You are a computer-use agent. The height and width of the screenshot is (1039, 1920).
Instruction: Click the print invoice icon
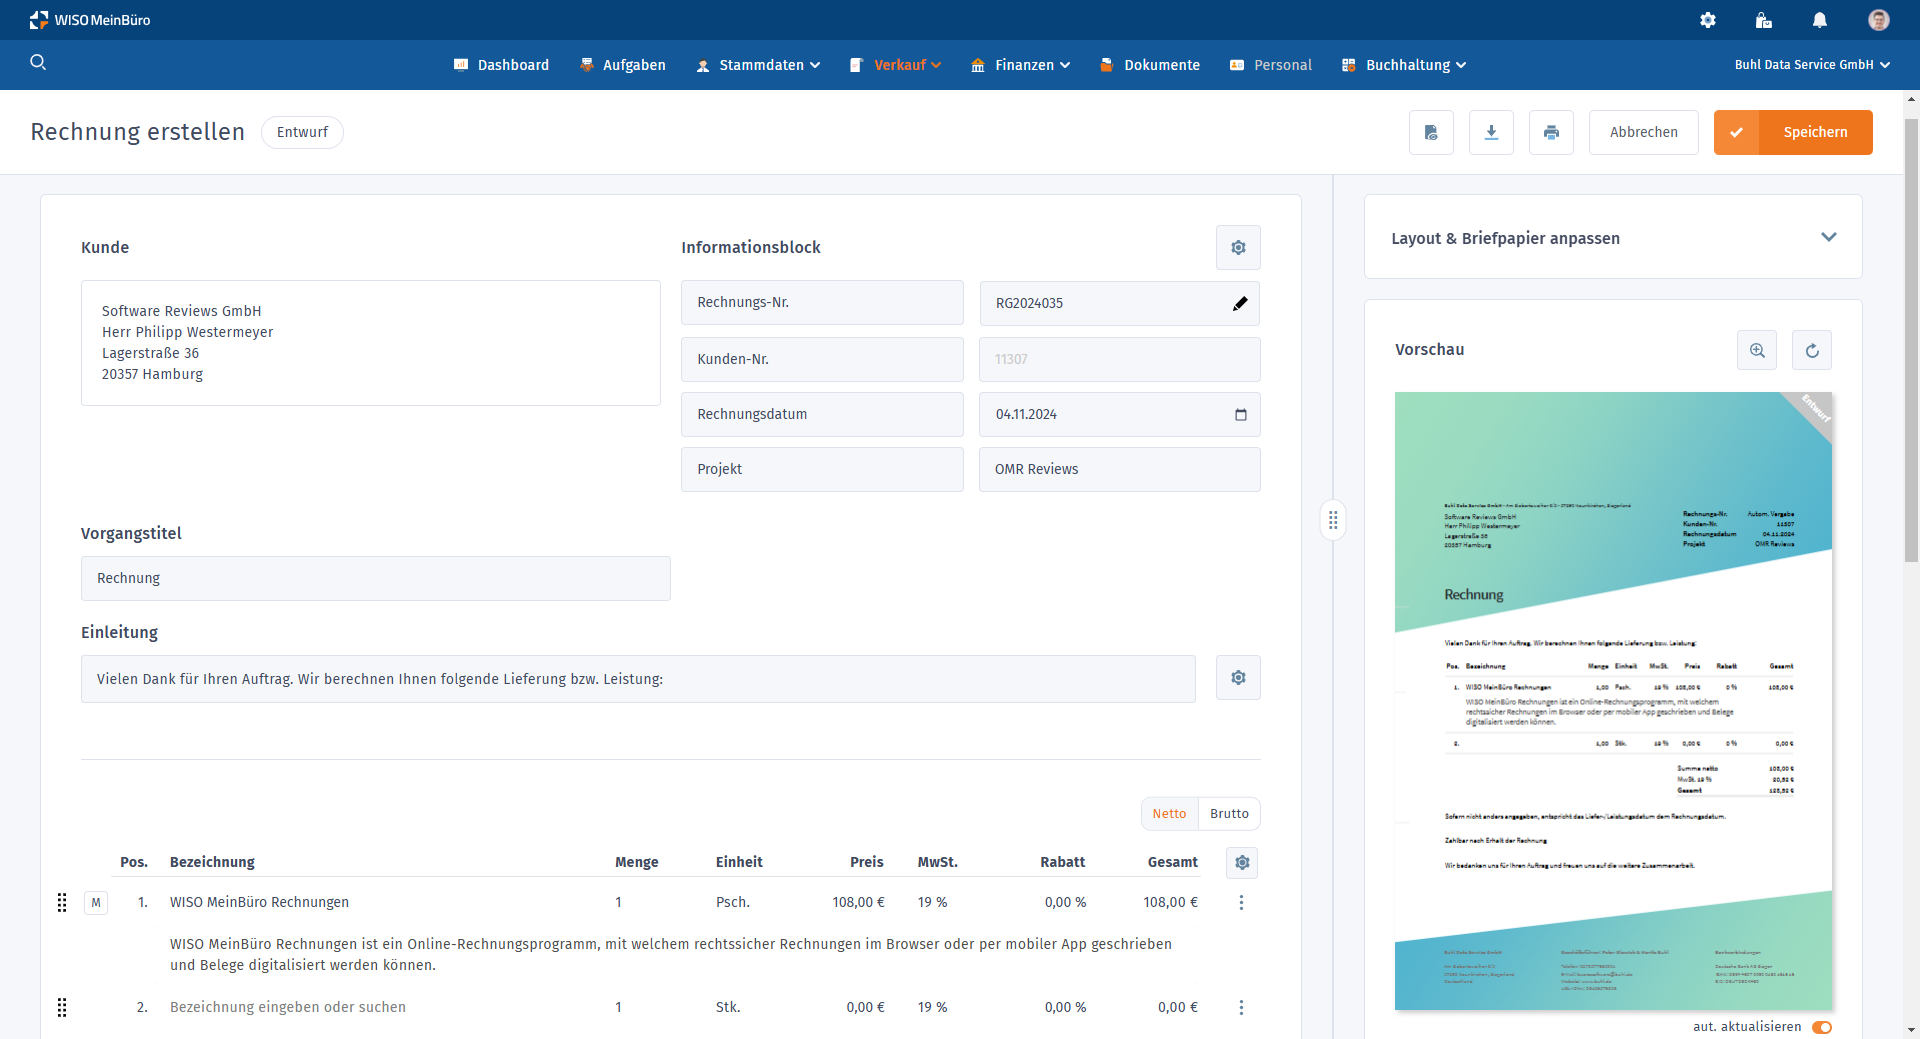1551,132
